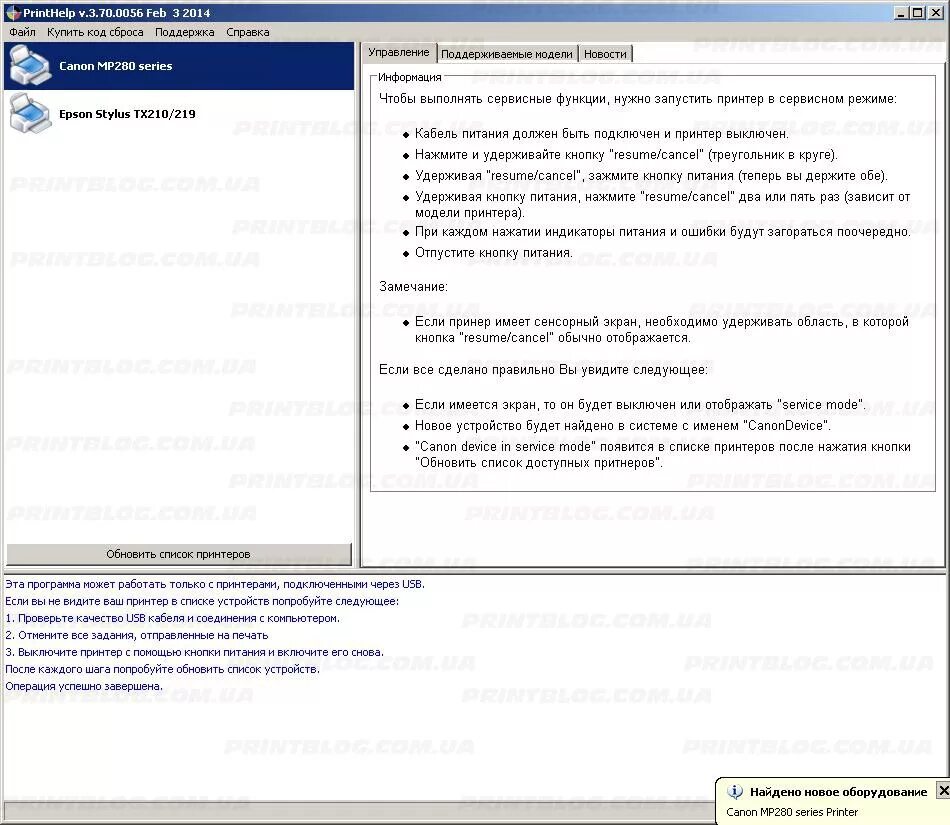Click the info icon in the new hardware balloon

tap(734, 791)
